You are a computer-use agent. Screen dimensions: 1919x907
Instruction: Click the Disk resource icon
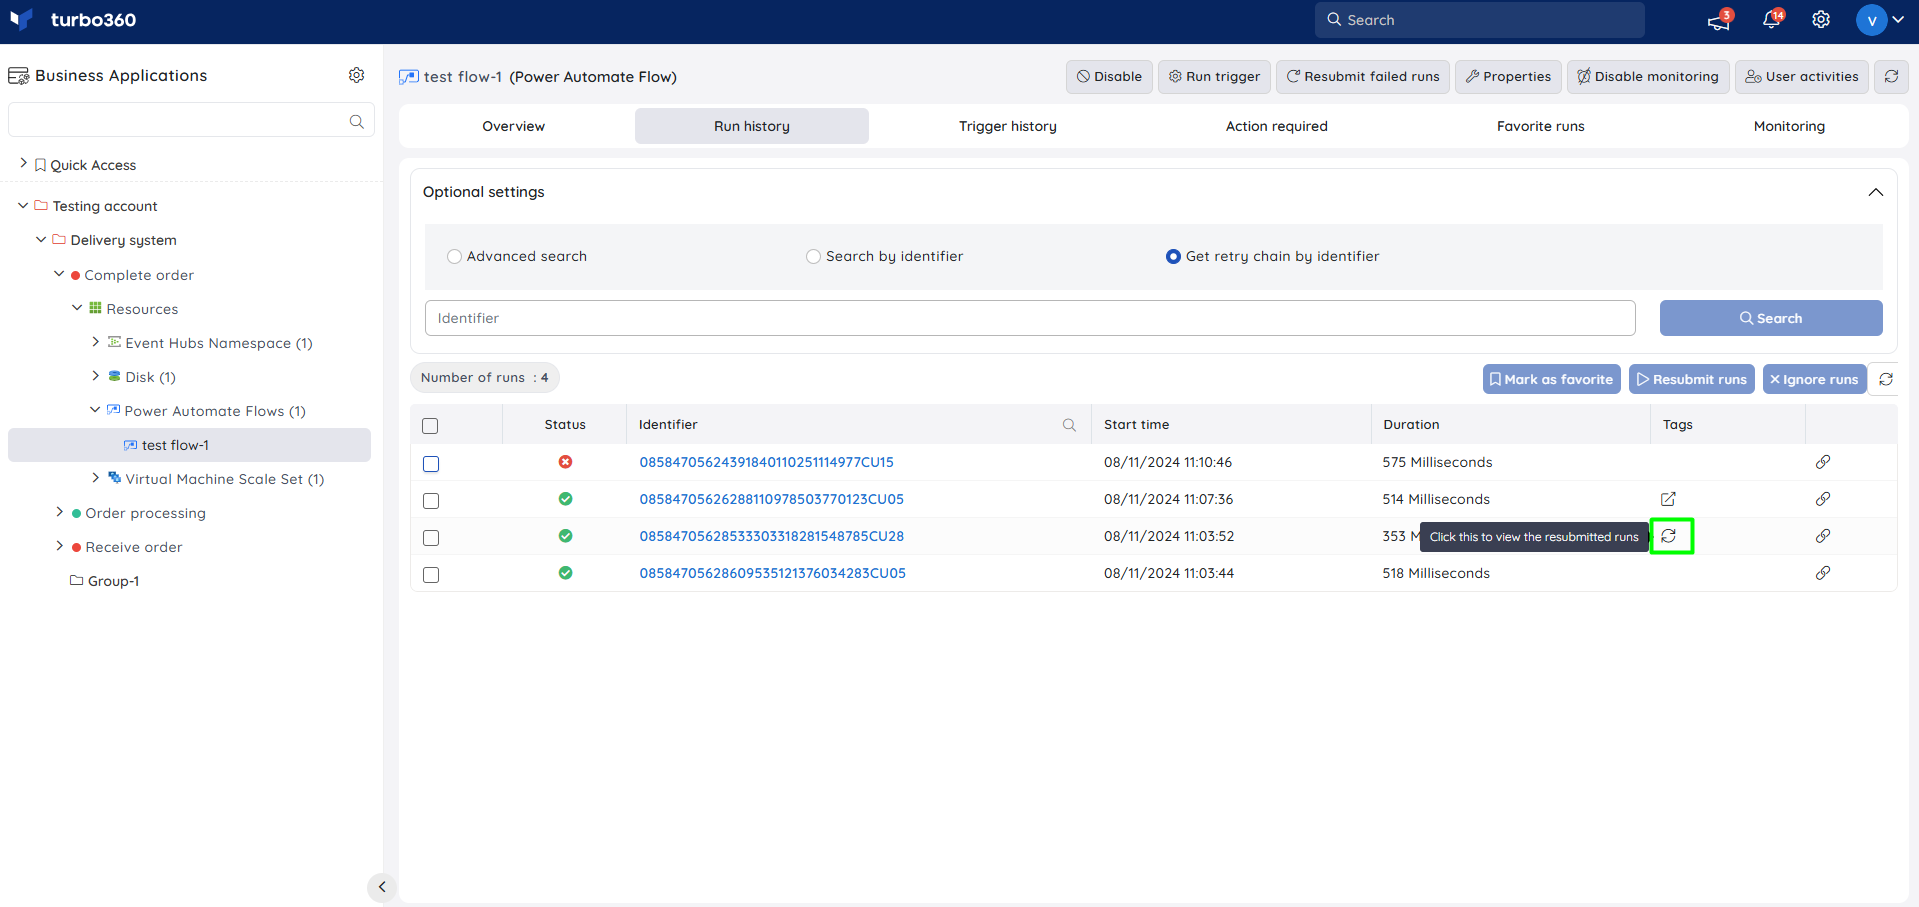click(x=114, y=376)
